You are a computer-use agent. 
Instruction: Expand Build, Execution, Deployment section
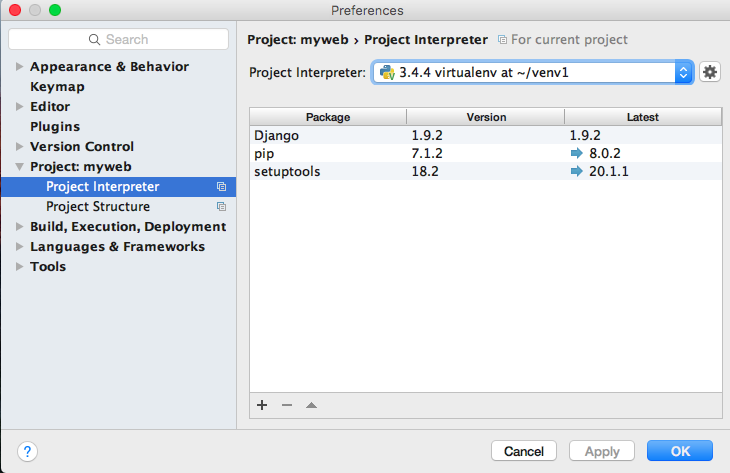(x=20, y=227)
